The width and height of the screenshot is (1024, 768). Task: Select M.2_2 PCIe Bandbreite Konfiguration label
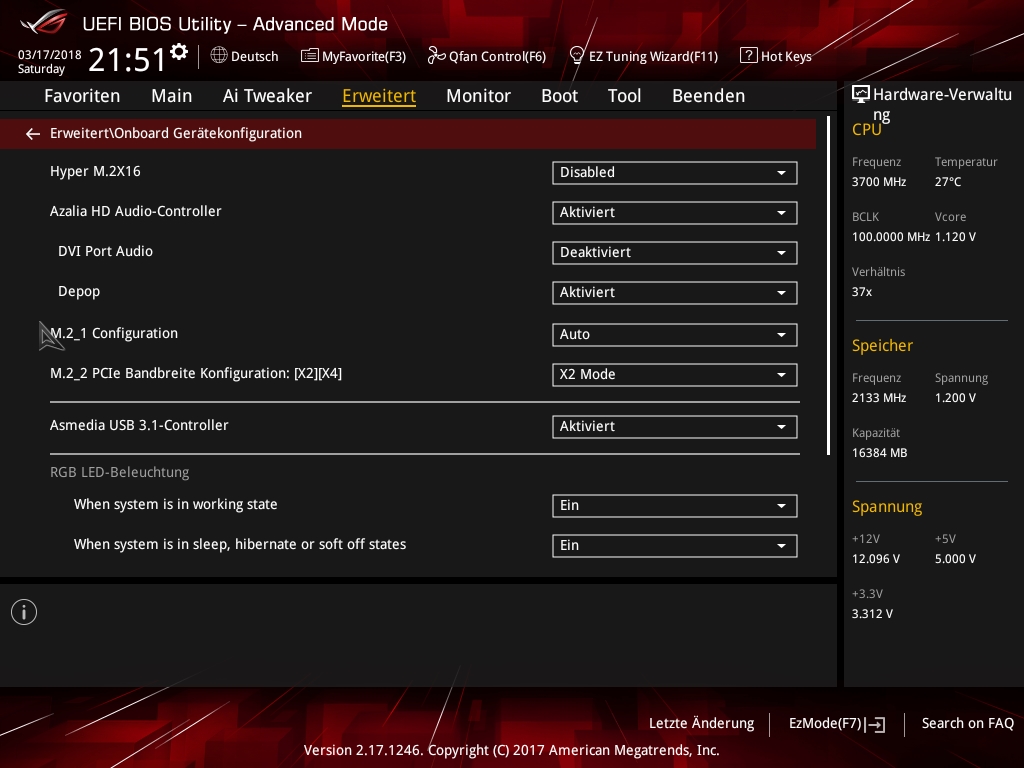196,373
